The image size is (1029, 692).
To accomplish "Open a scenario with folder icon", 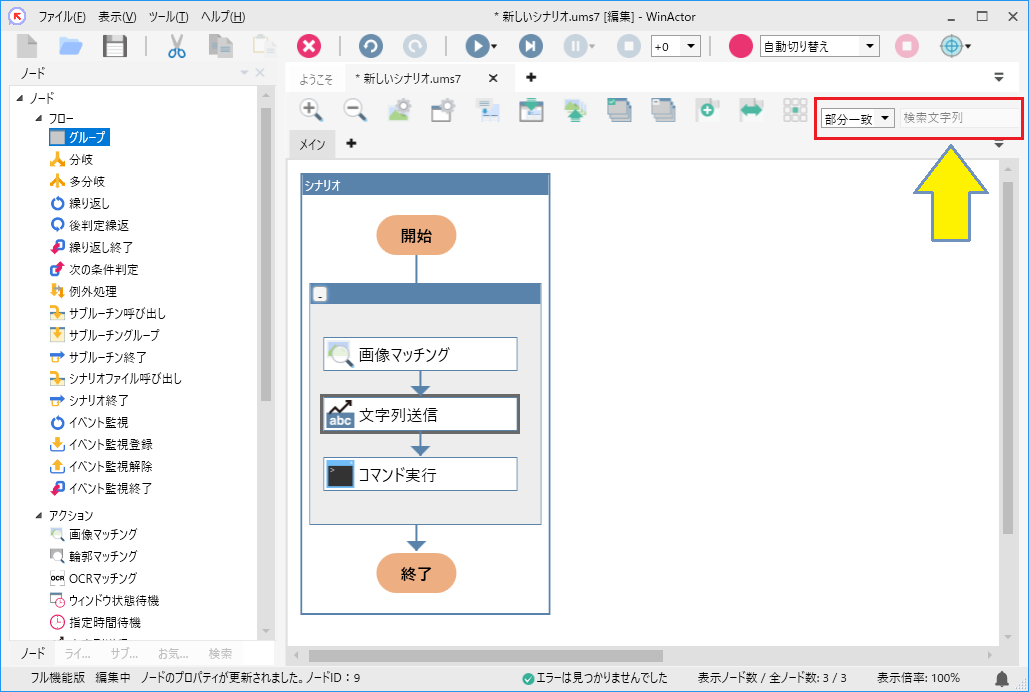I will [70, 47].
